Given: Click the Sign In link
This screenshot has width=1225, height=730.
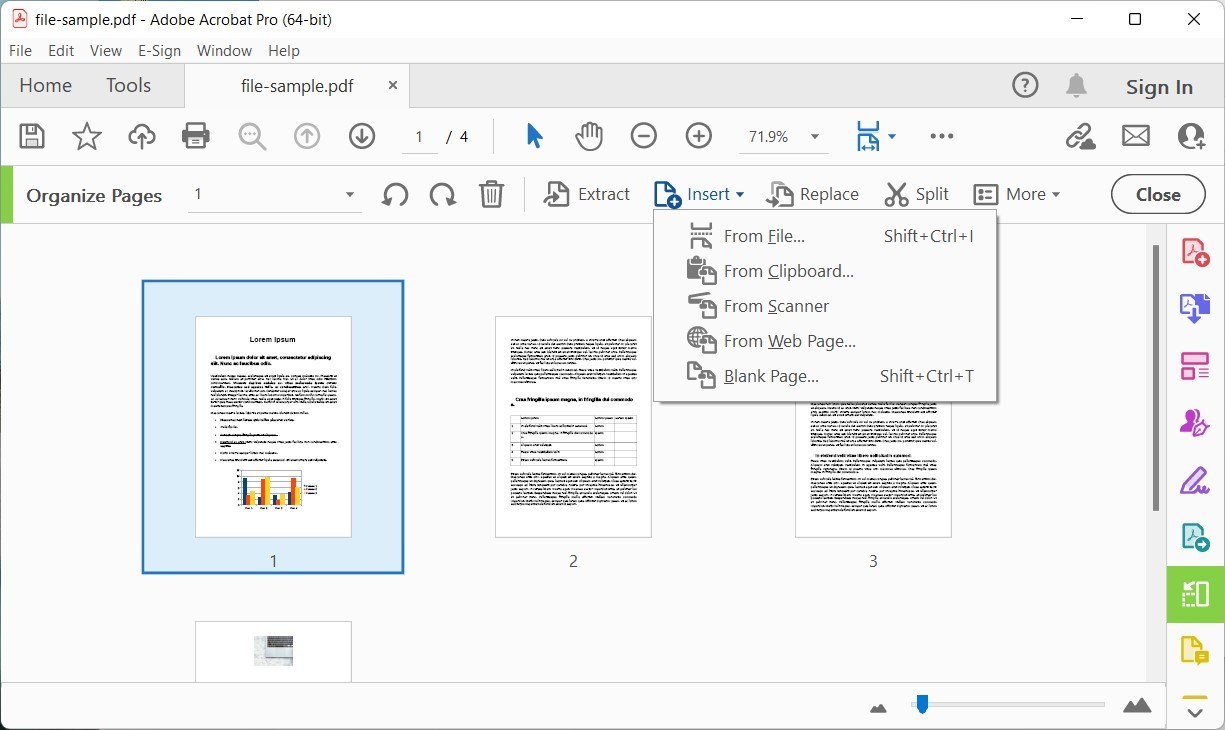Looking at the screenshot, I should (1159, 88).
